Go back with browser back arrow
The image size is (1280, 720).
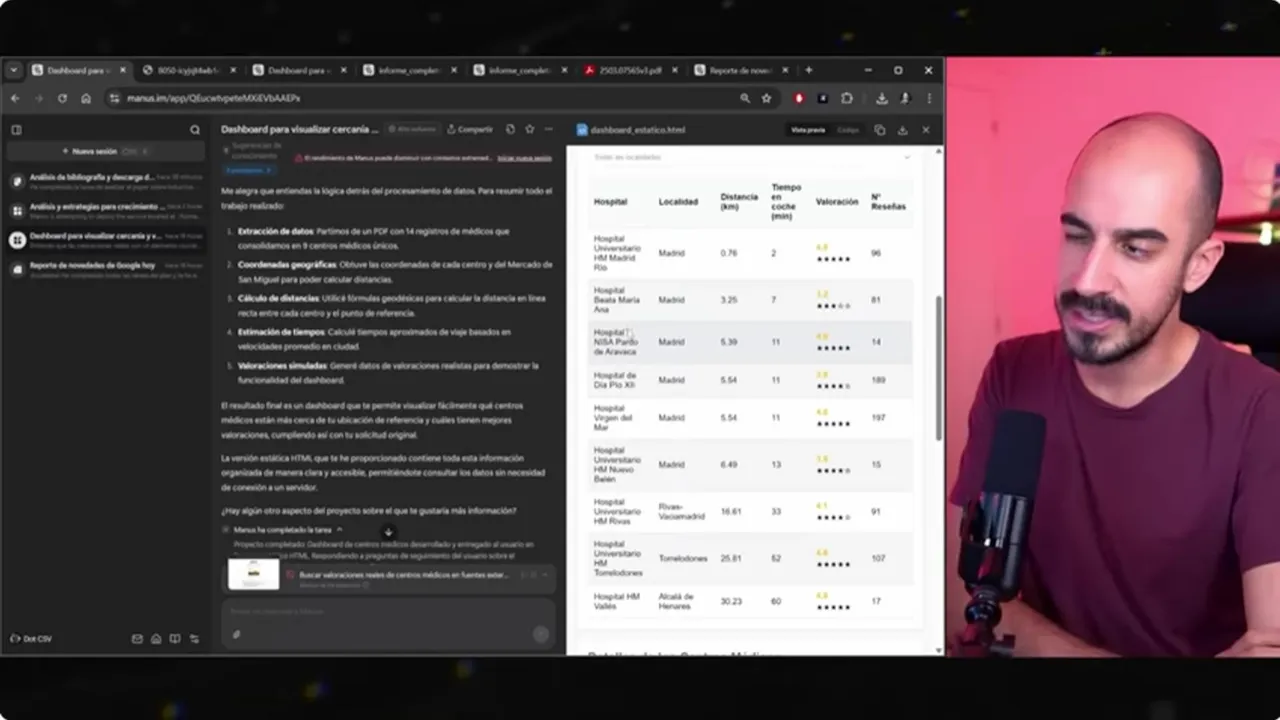pos(15,98)
